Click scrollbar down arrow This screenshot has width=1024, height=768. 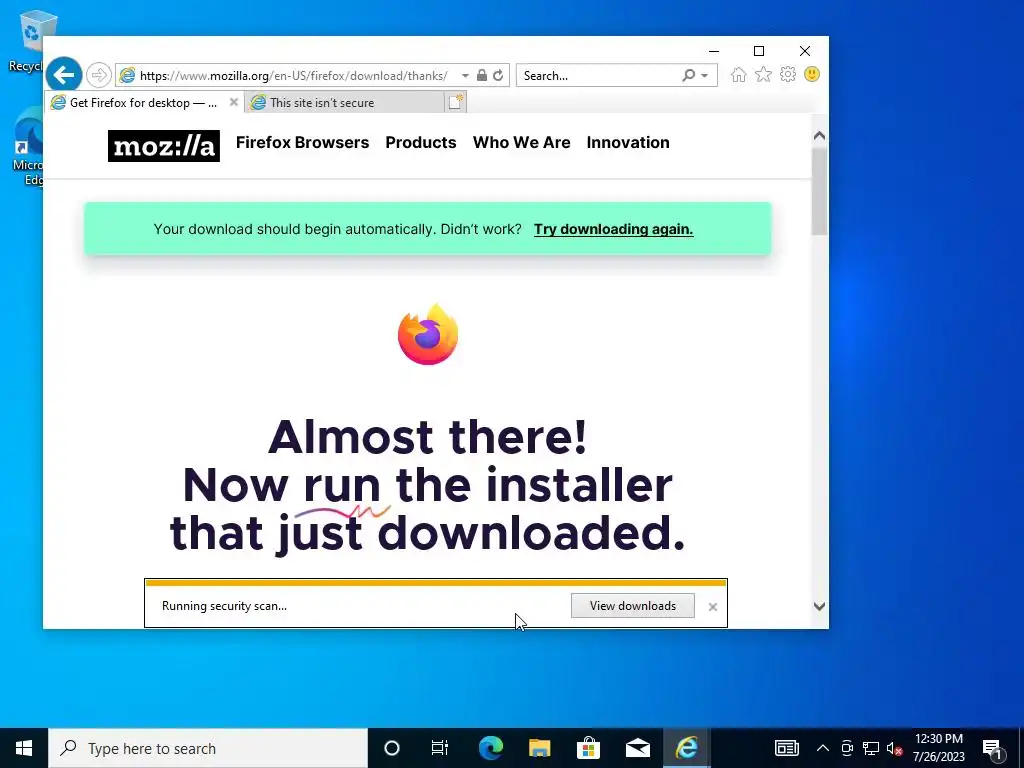click(x=820, y=606)
